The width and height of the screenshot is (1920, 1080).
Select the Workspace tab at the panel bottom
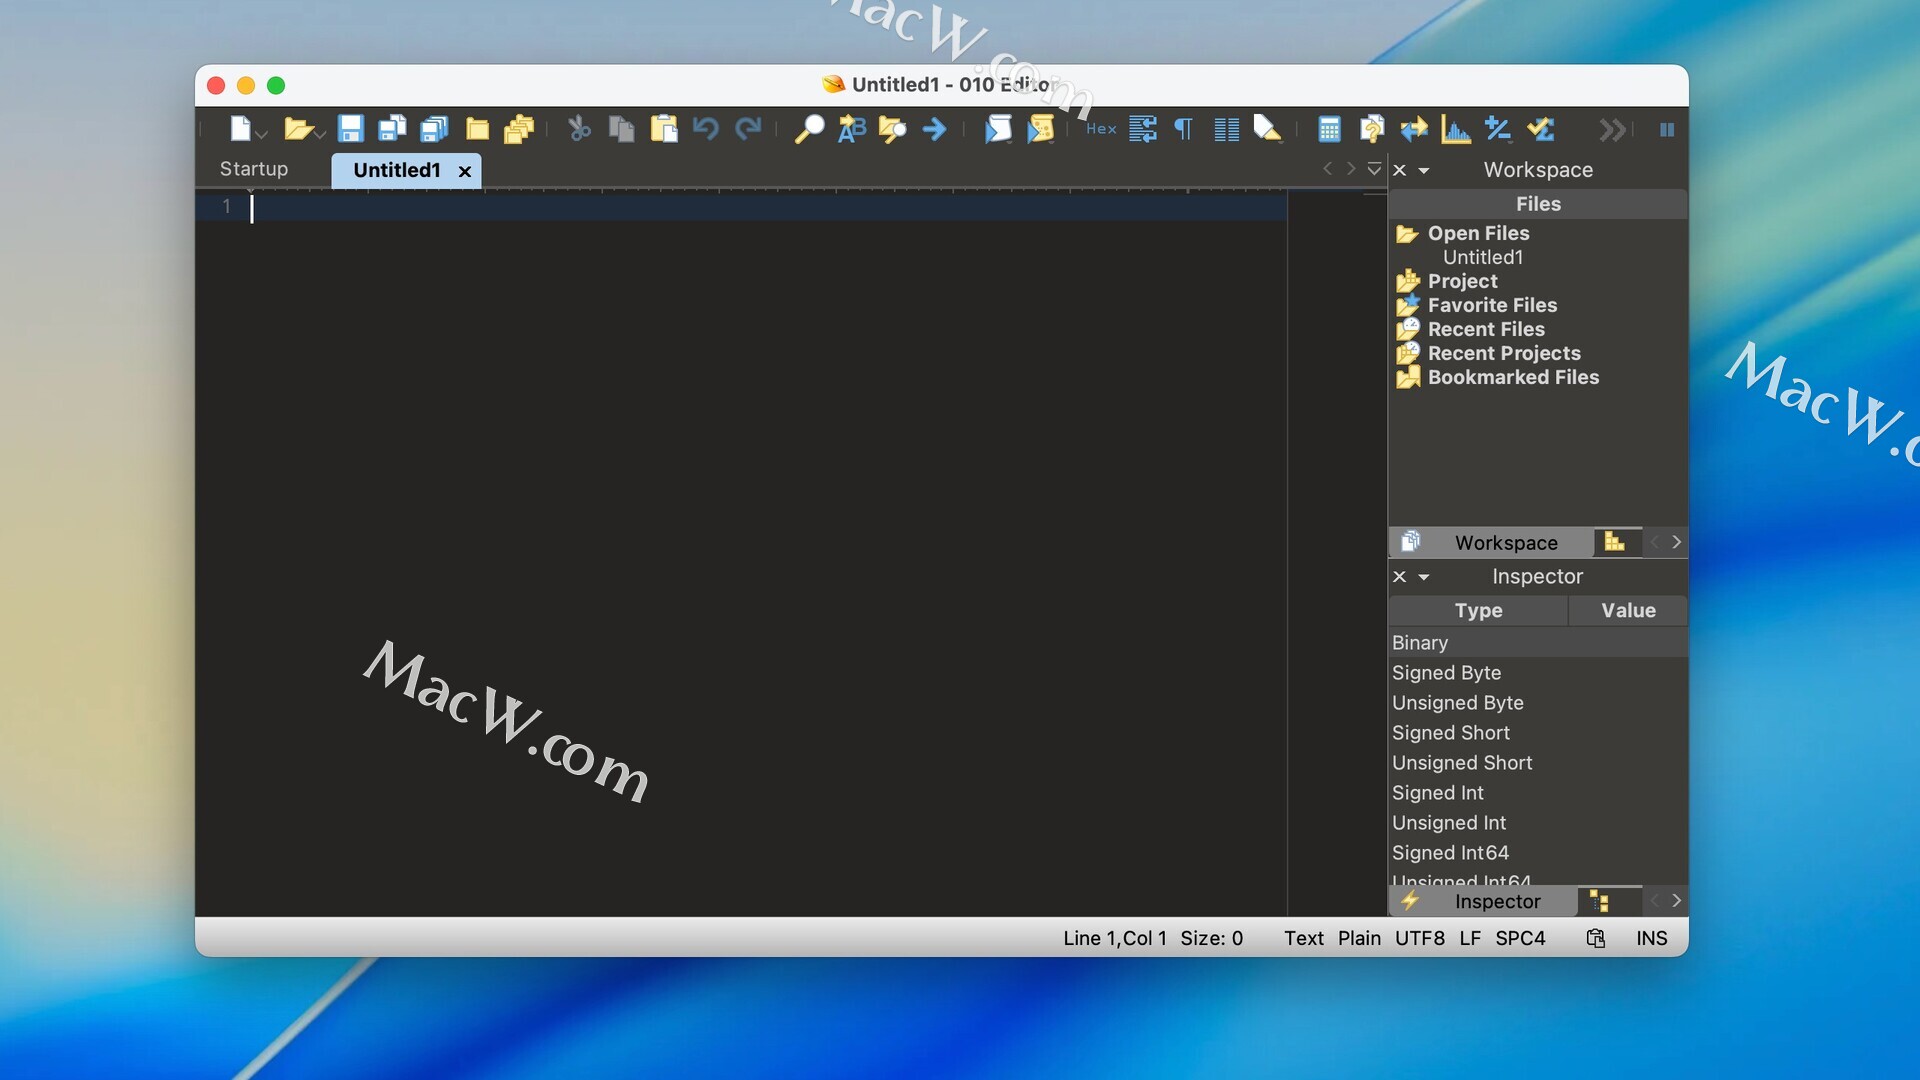1491,542
